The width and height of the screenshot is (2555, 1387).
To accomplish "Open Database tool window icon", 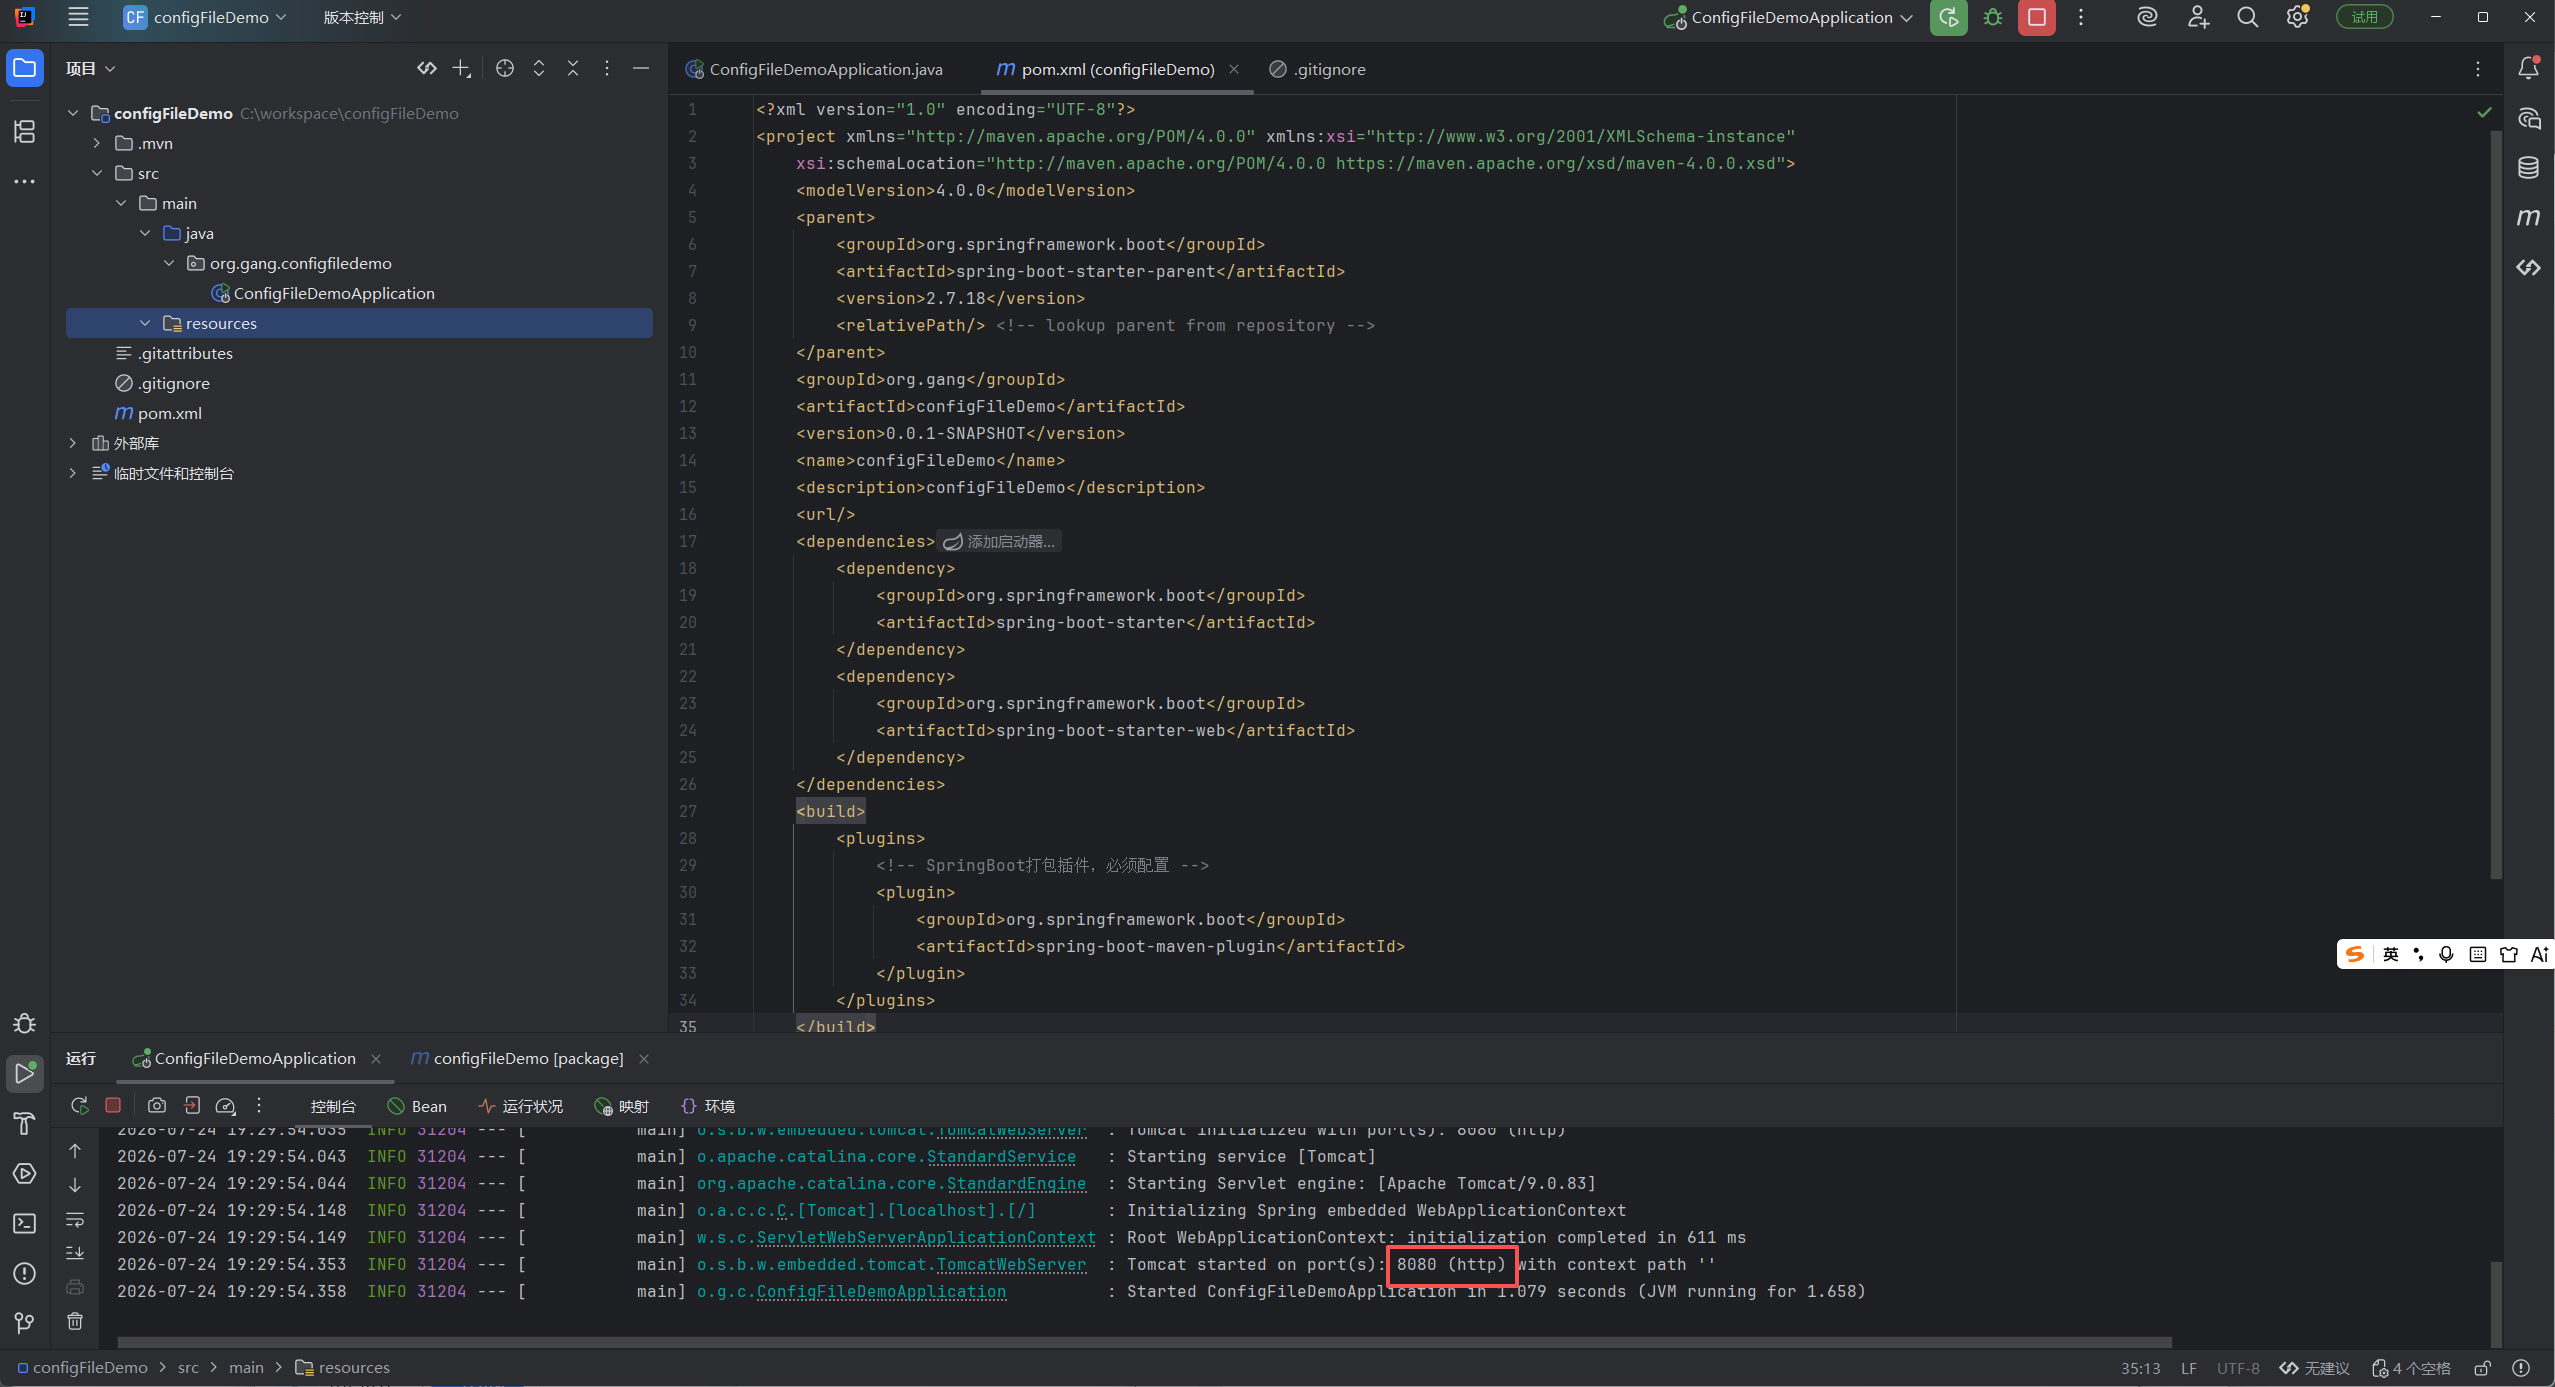I will pos(2529,168).
